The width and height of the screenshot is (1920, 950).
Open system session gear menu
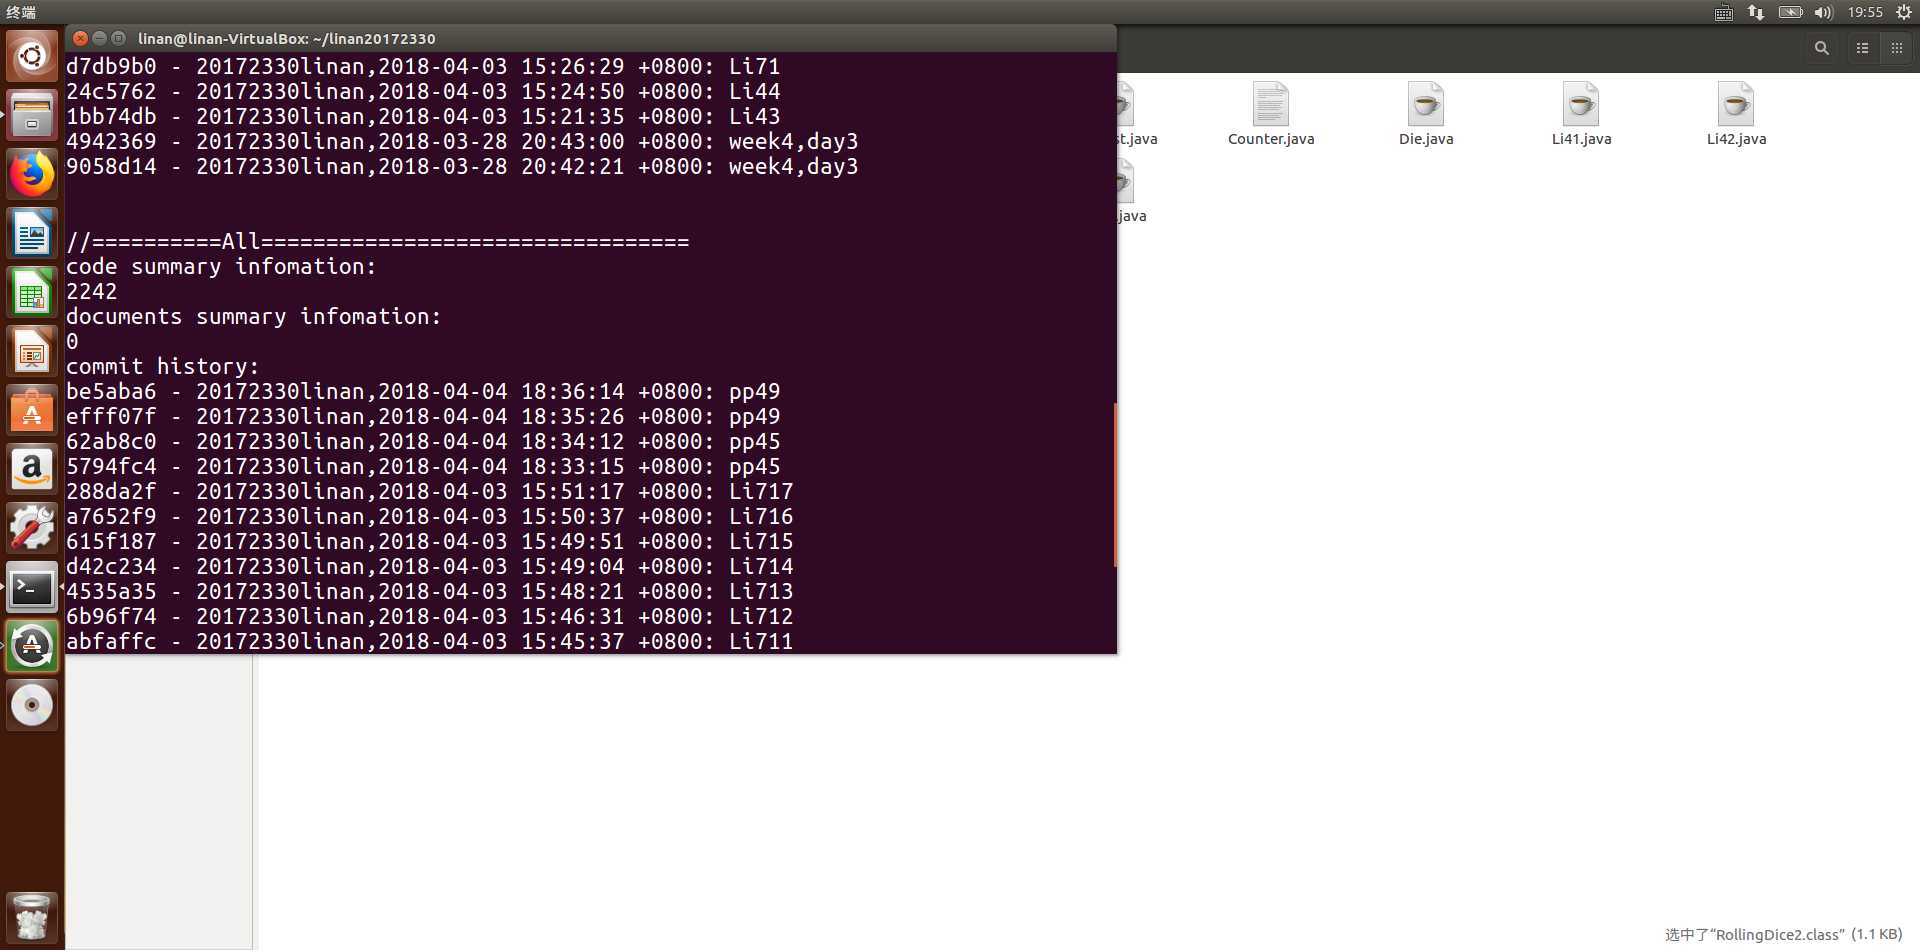pyautogui.click(x=1903, y=12)
